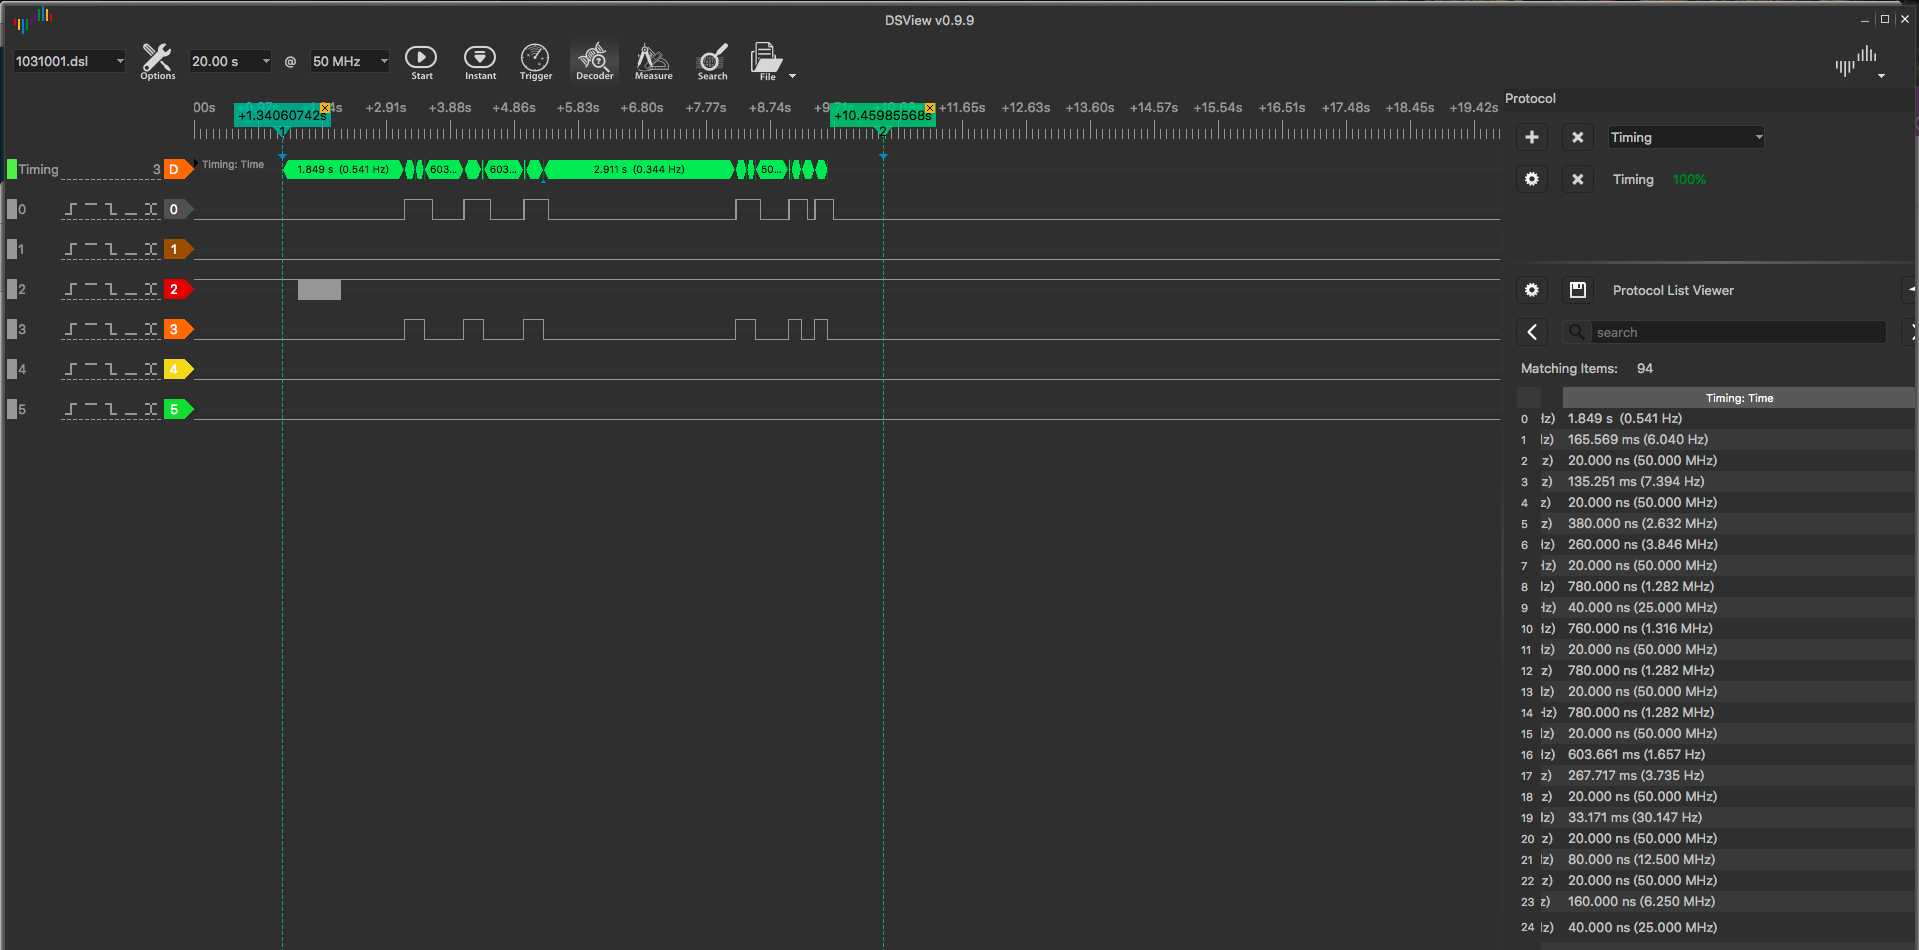This screenshot has height=950, width=1919.
Task: Click into the protocol search field
Action: pyautogui.click(x=1738, y=332)
